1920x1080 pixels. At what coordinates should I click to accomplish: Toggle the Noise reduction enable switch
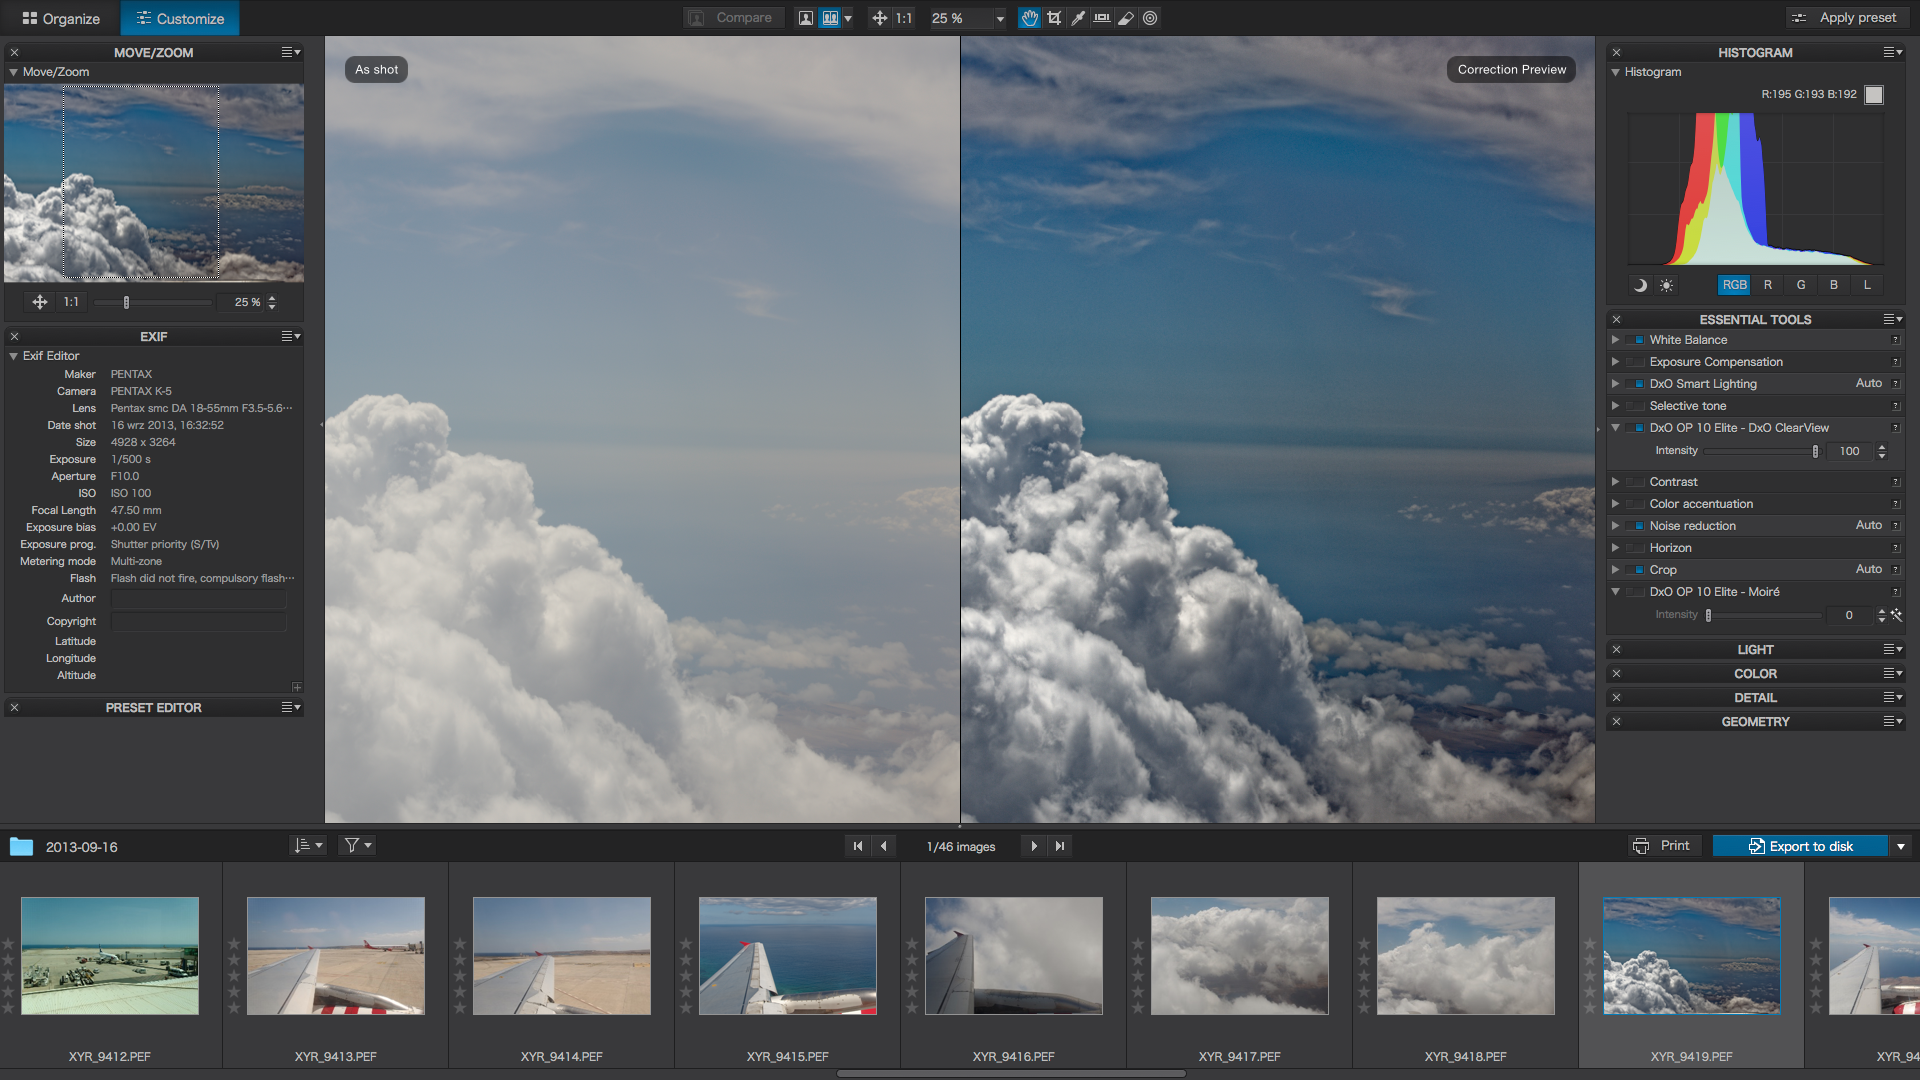pos(1637,526)
